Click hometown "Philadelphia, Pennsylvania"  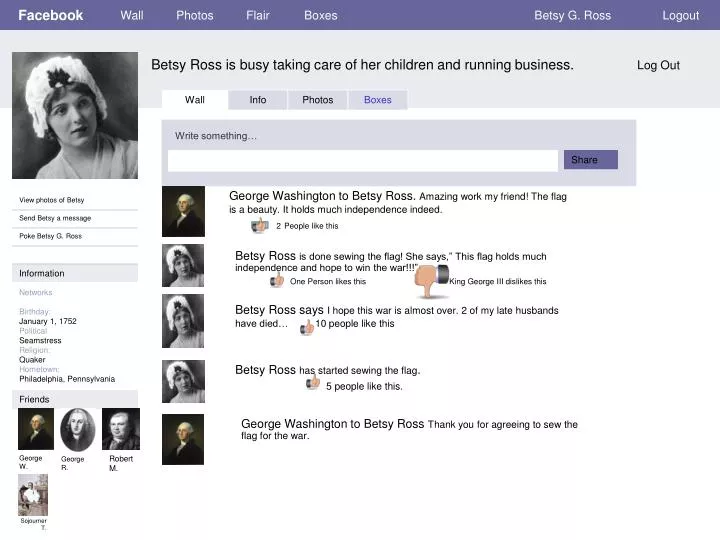(67, 379)
